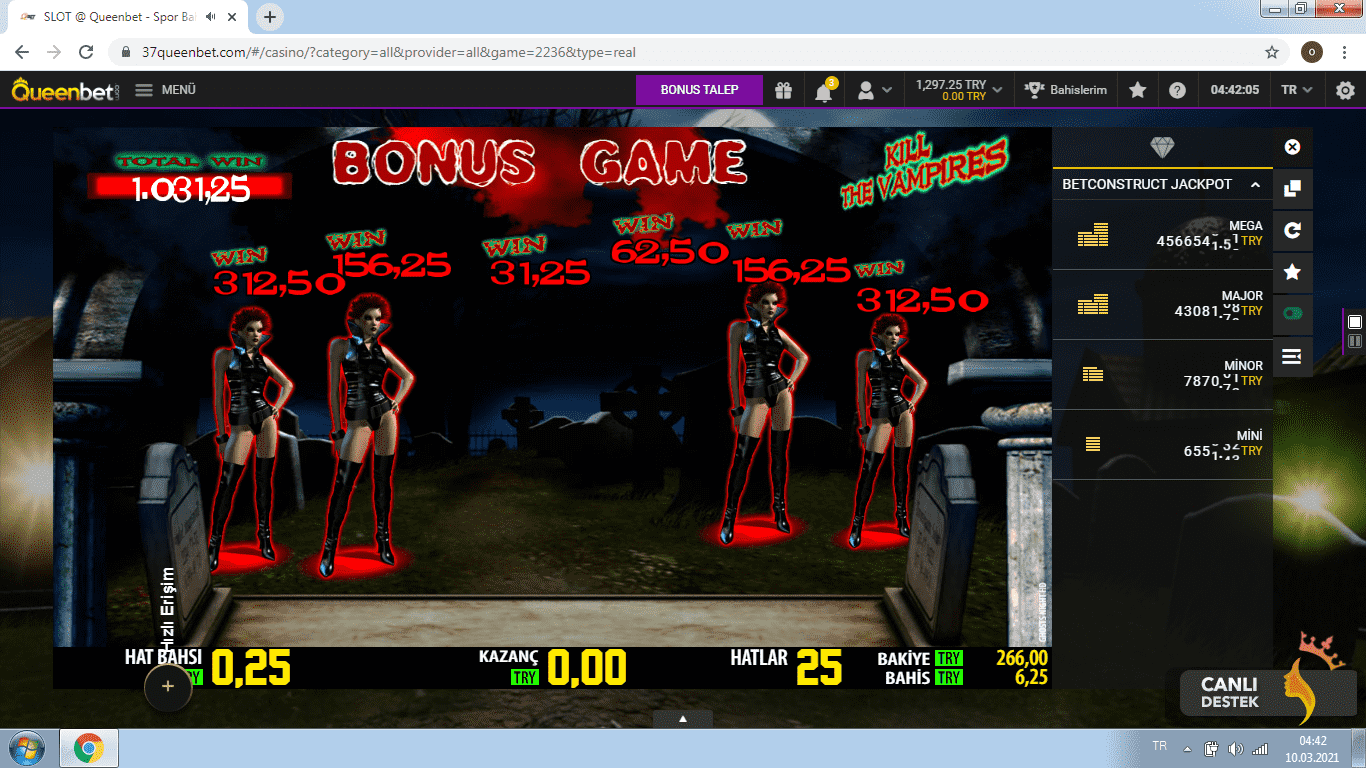
Task: Select the MİNİ jackpot row
Action: [x=1162, y=445]
